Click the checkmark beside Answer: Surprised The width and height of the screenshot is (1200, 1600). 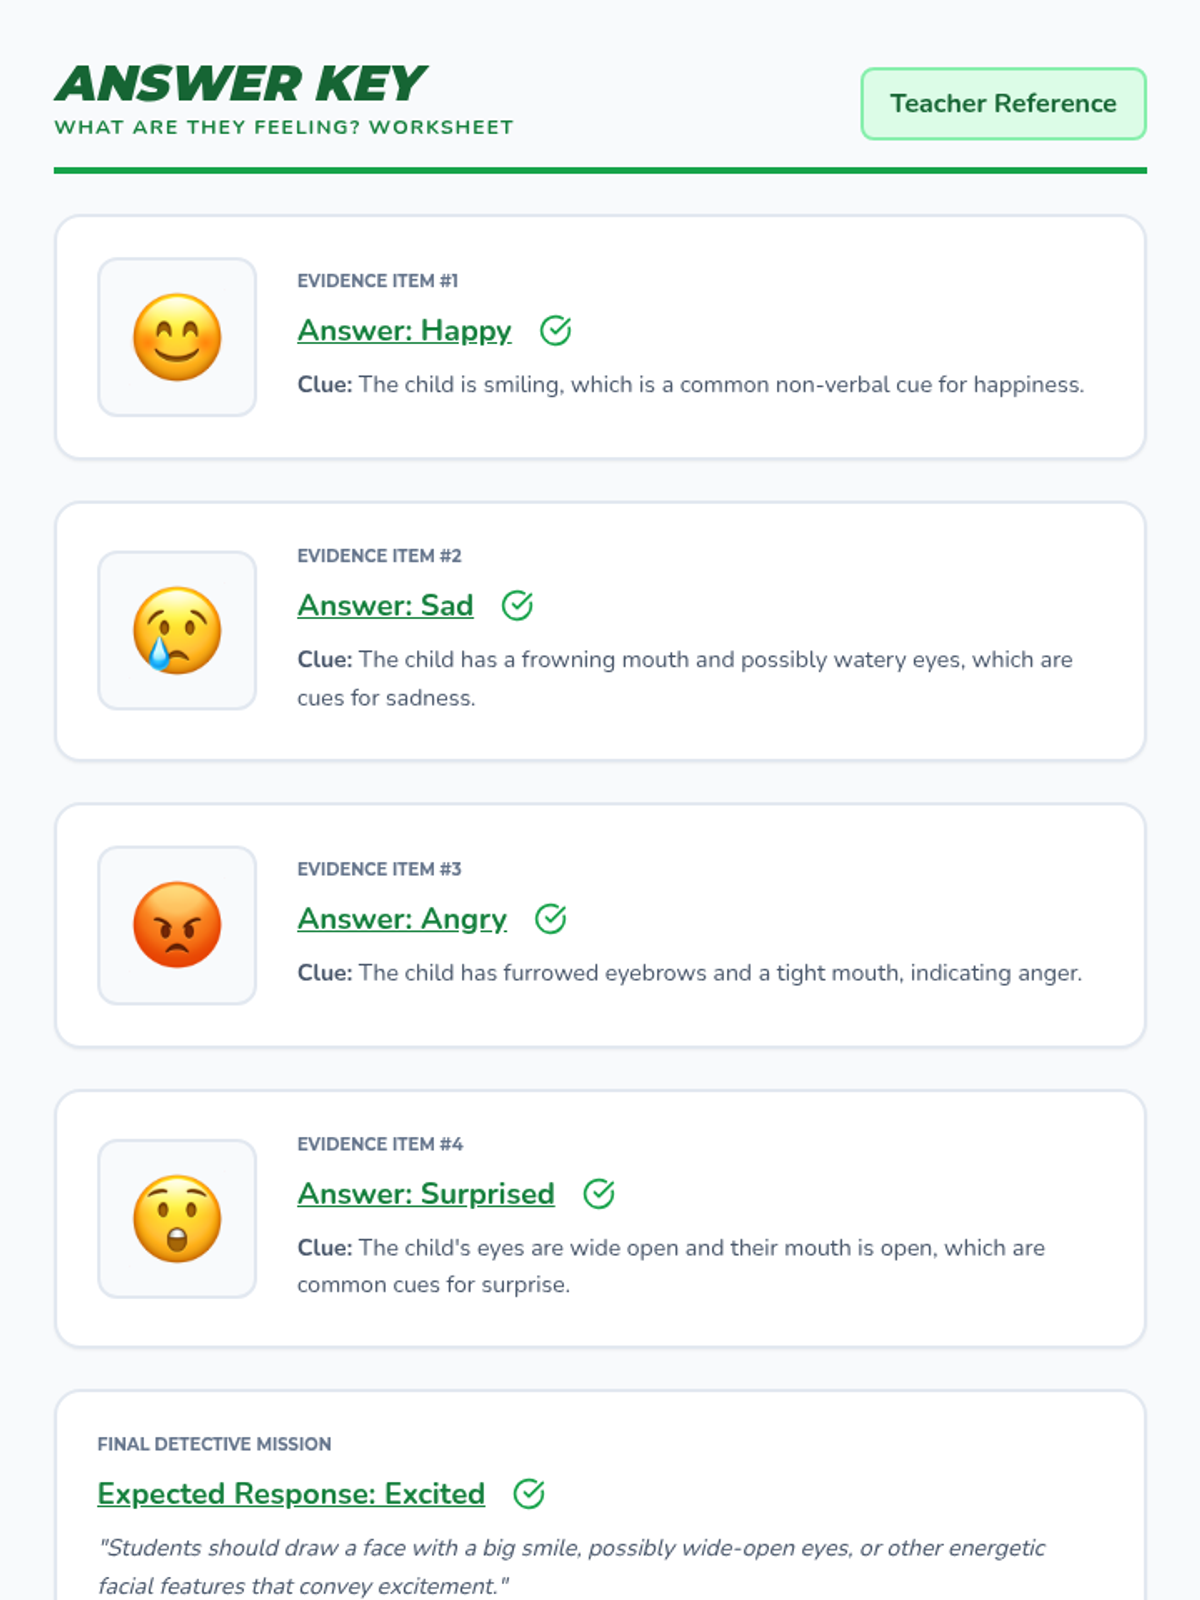click(x=598, y=1193)
